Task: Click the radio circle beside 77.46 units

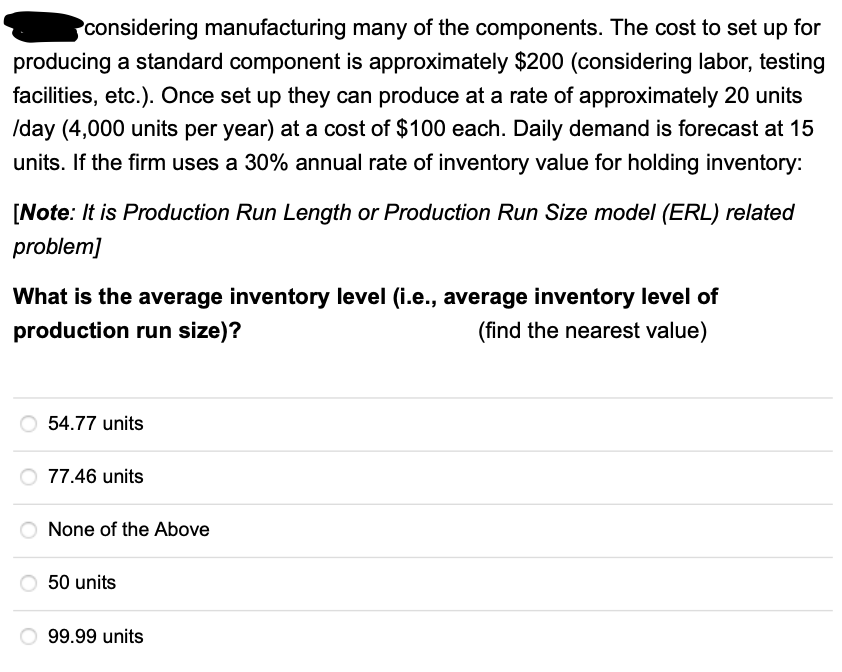Action: click(27, 474)
